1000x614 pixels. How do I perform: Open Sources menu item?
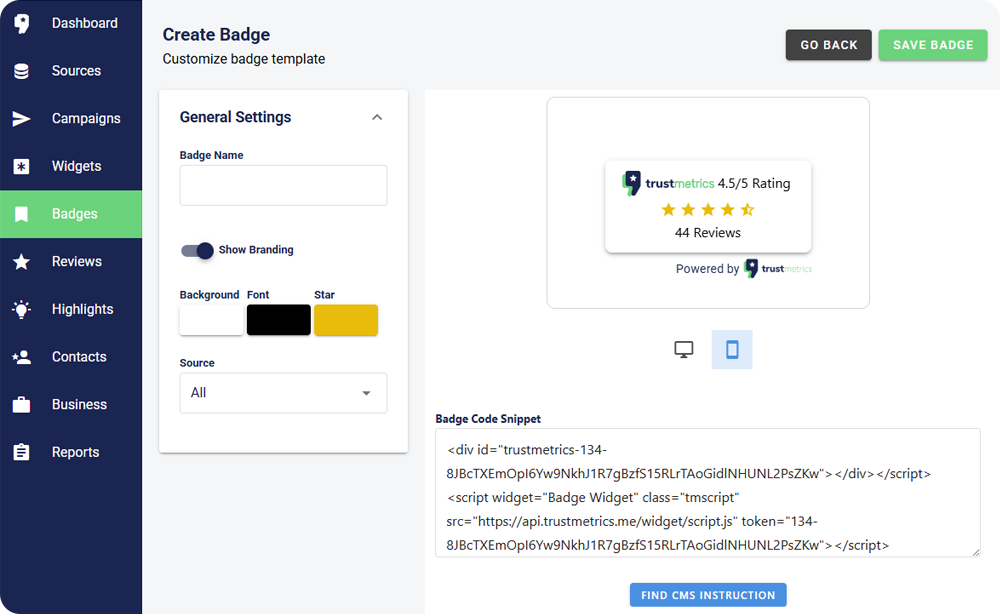(x=71, y=71)
